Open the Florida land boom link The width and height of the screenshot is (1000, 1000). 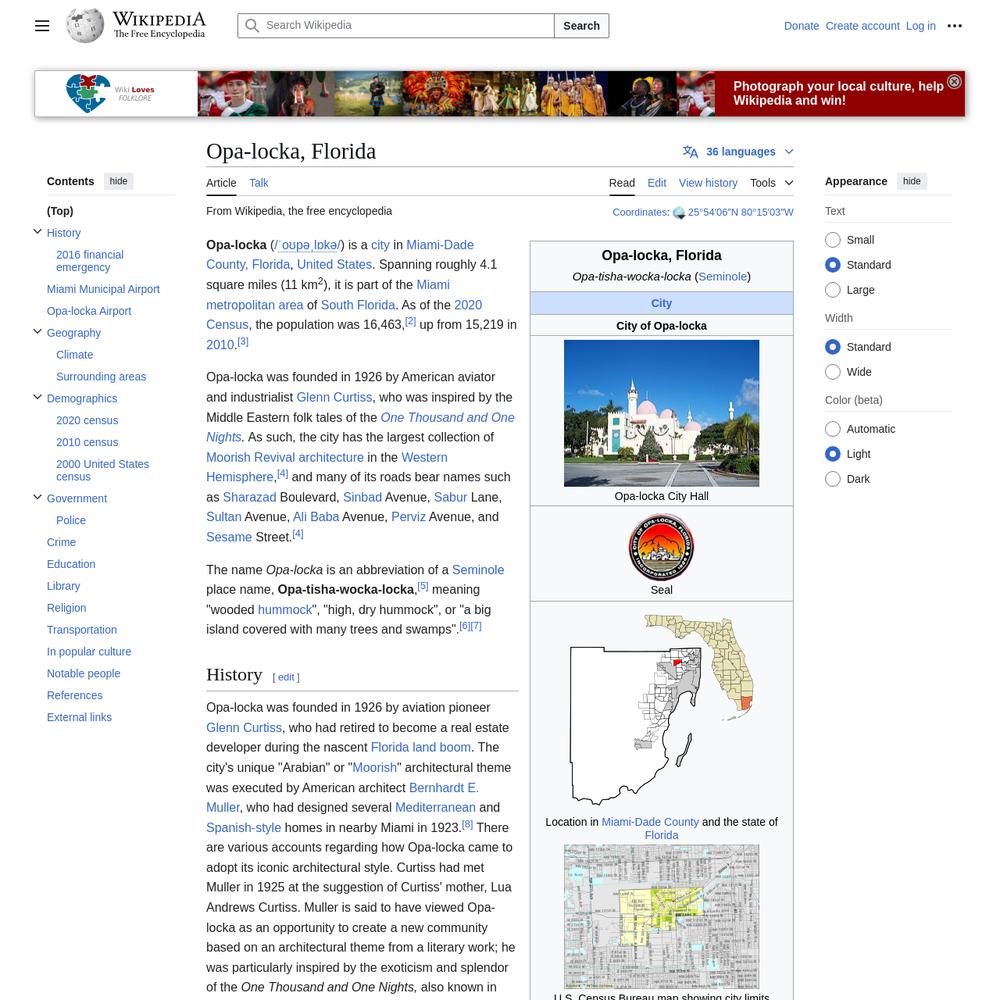click(421, 747)
